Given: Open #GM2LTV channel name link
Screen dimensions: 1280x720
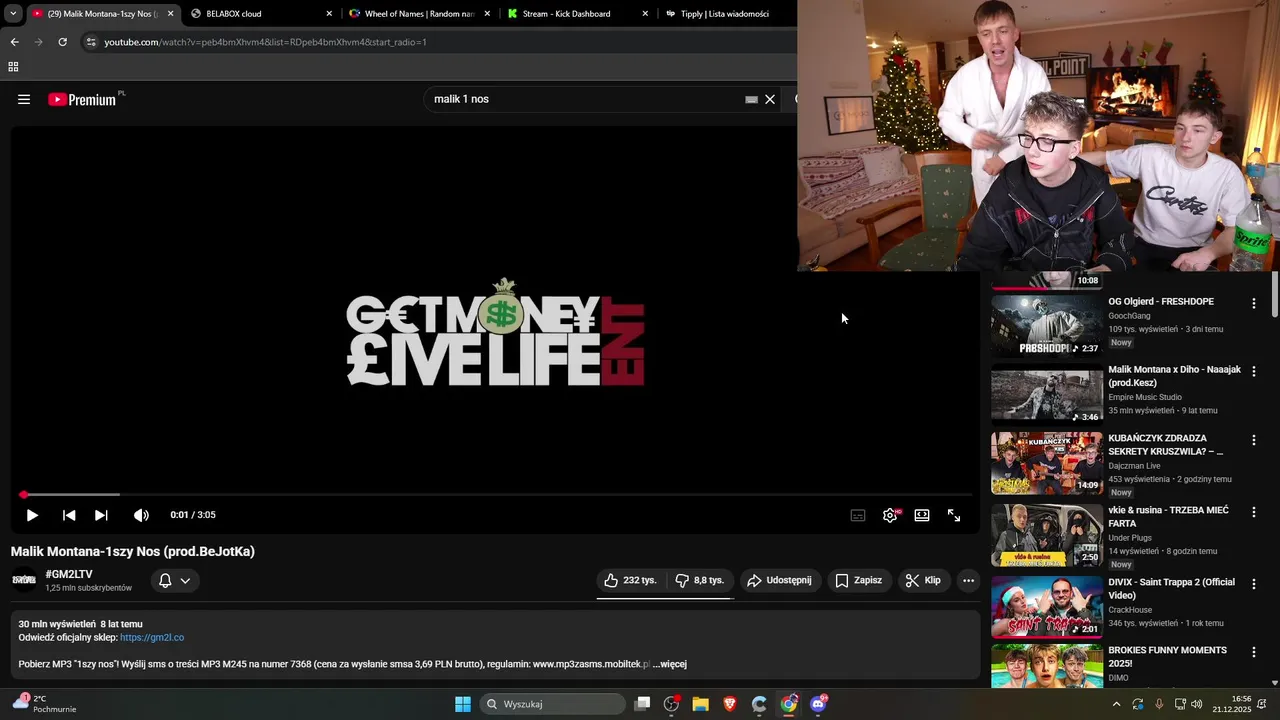Looking at the screenshot, I should [x=69, y=574].
